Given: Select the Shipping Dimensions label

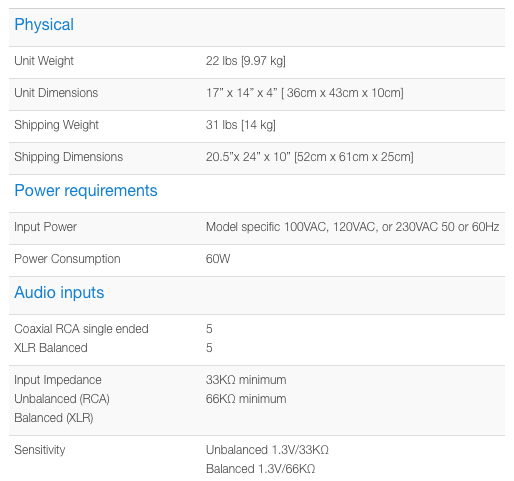Looking at the screenshot, I should 69,157.
